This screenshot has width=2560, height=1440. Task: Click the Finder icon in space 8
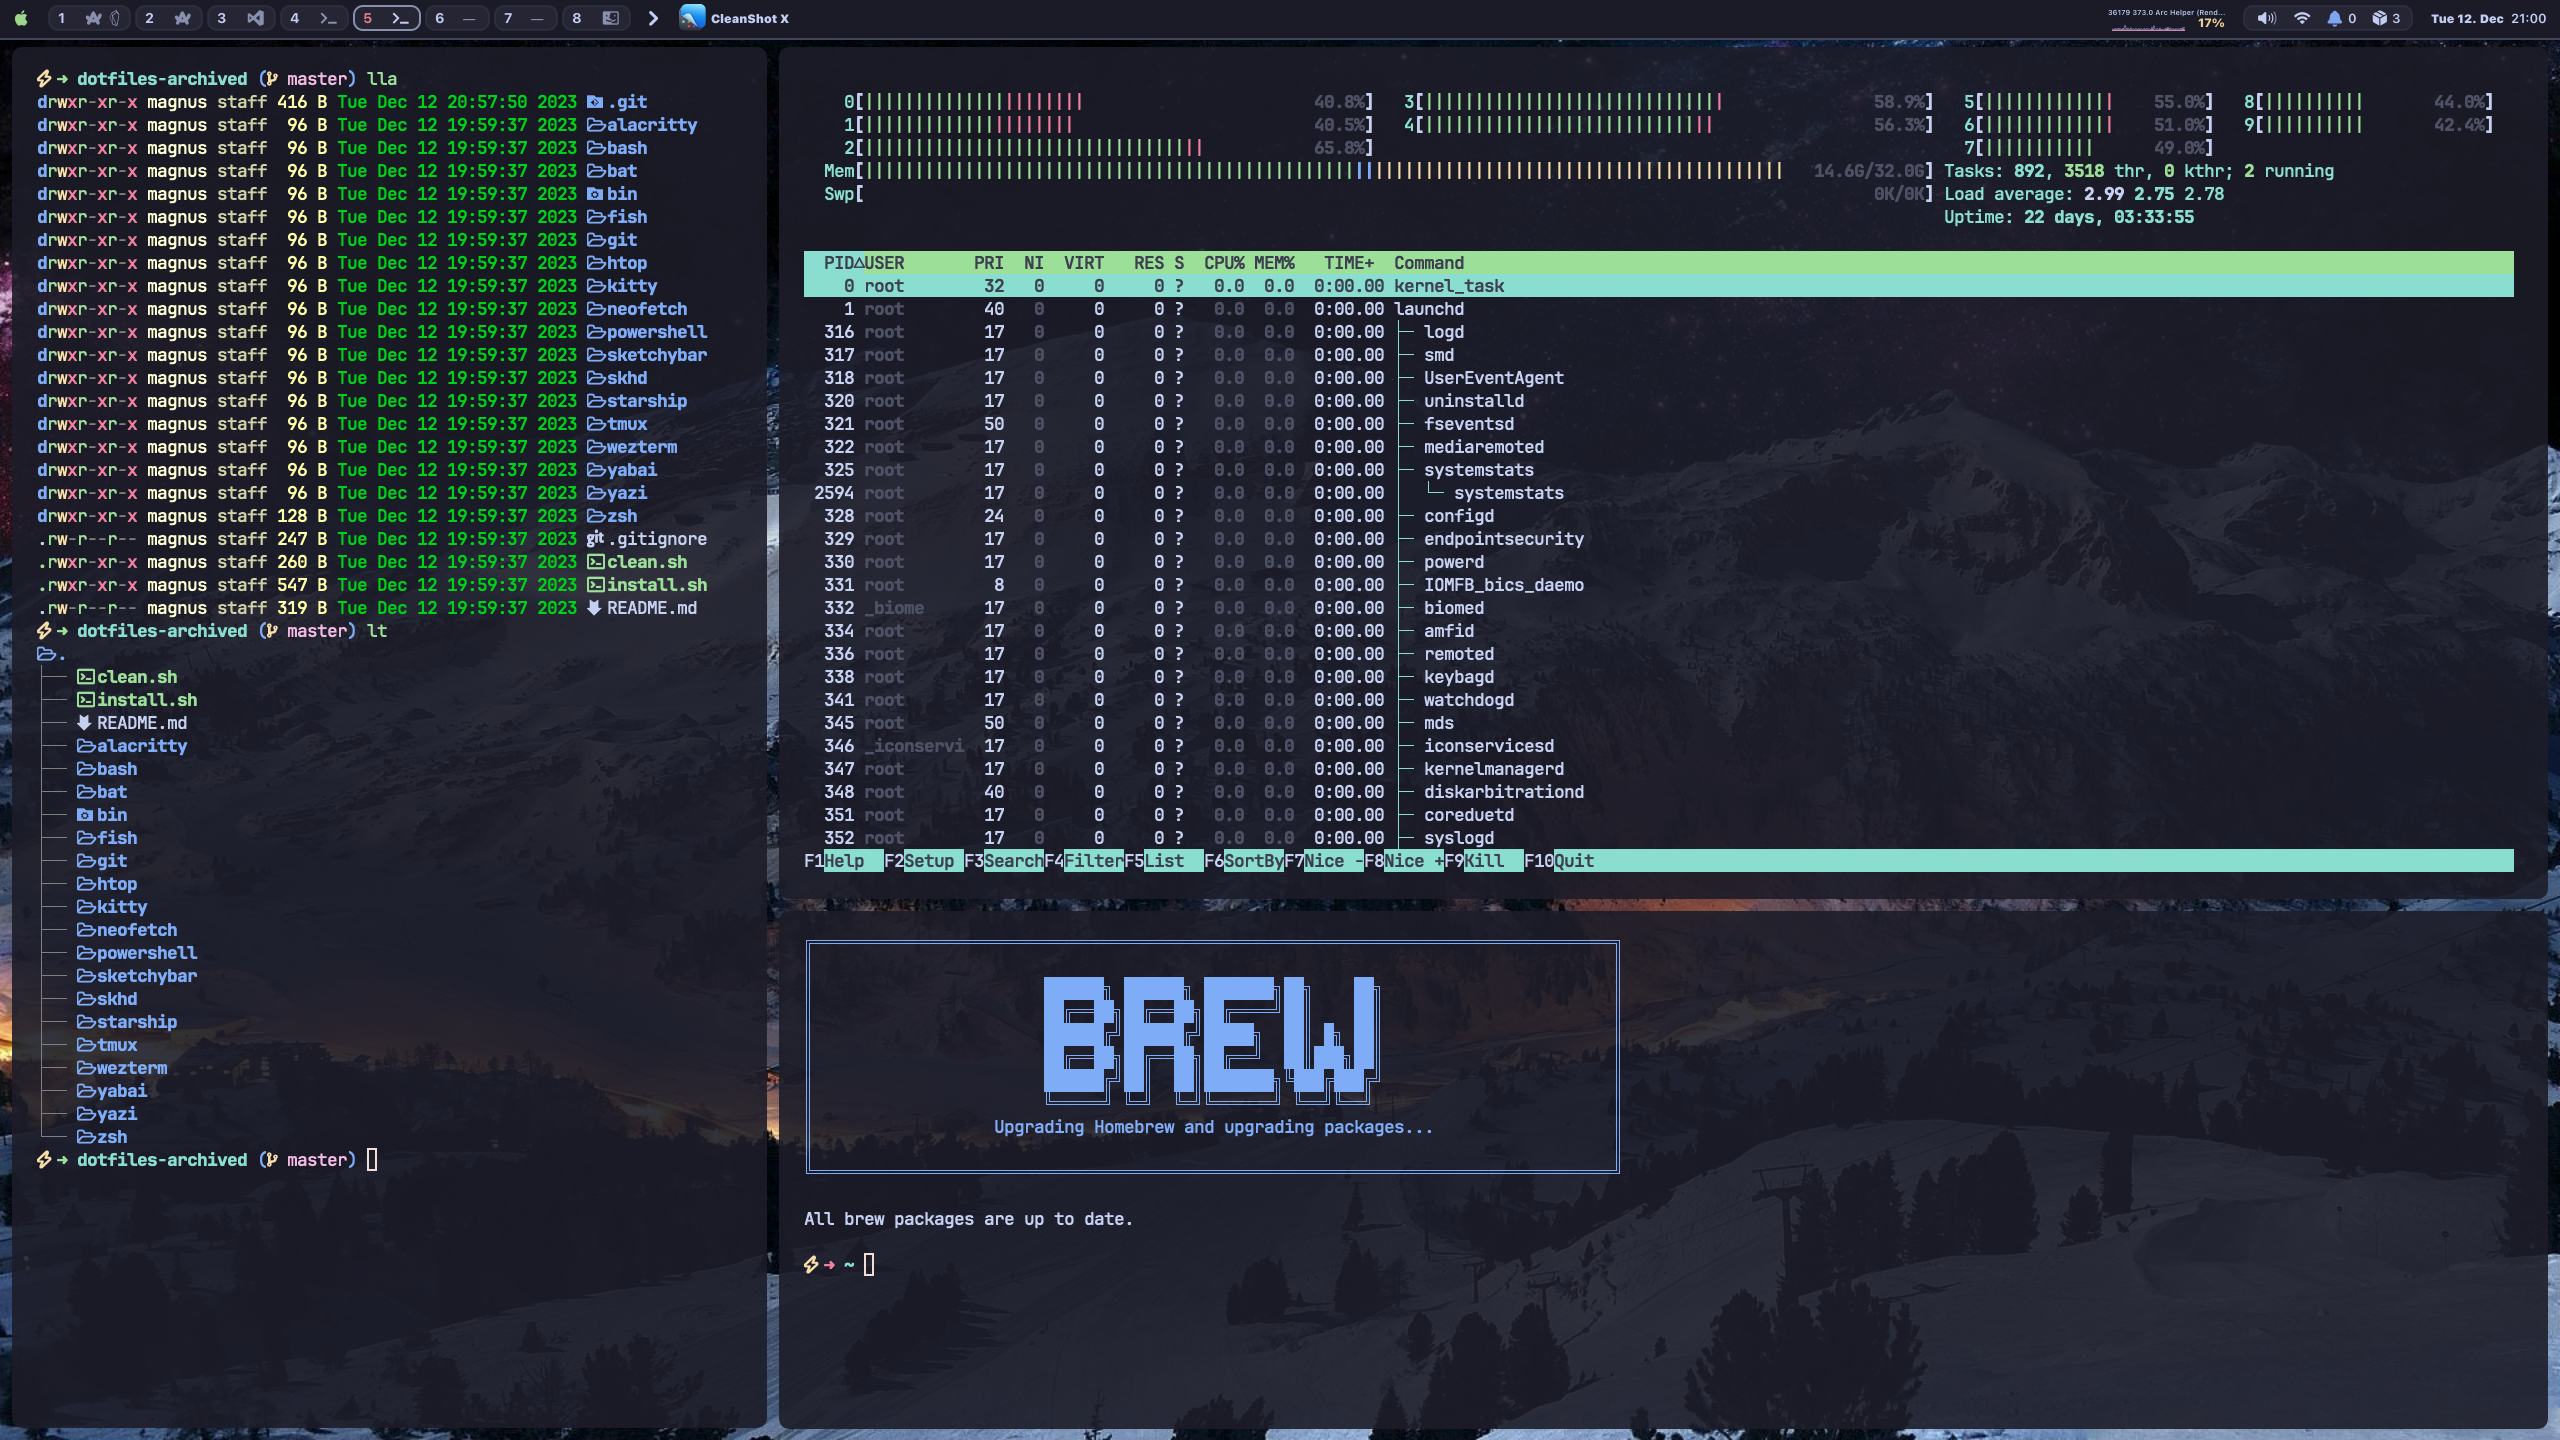tap(610, 18)
